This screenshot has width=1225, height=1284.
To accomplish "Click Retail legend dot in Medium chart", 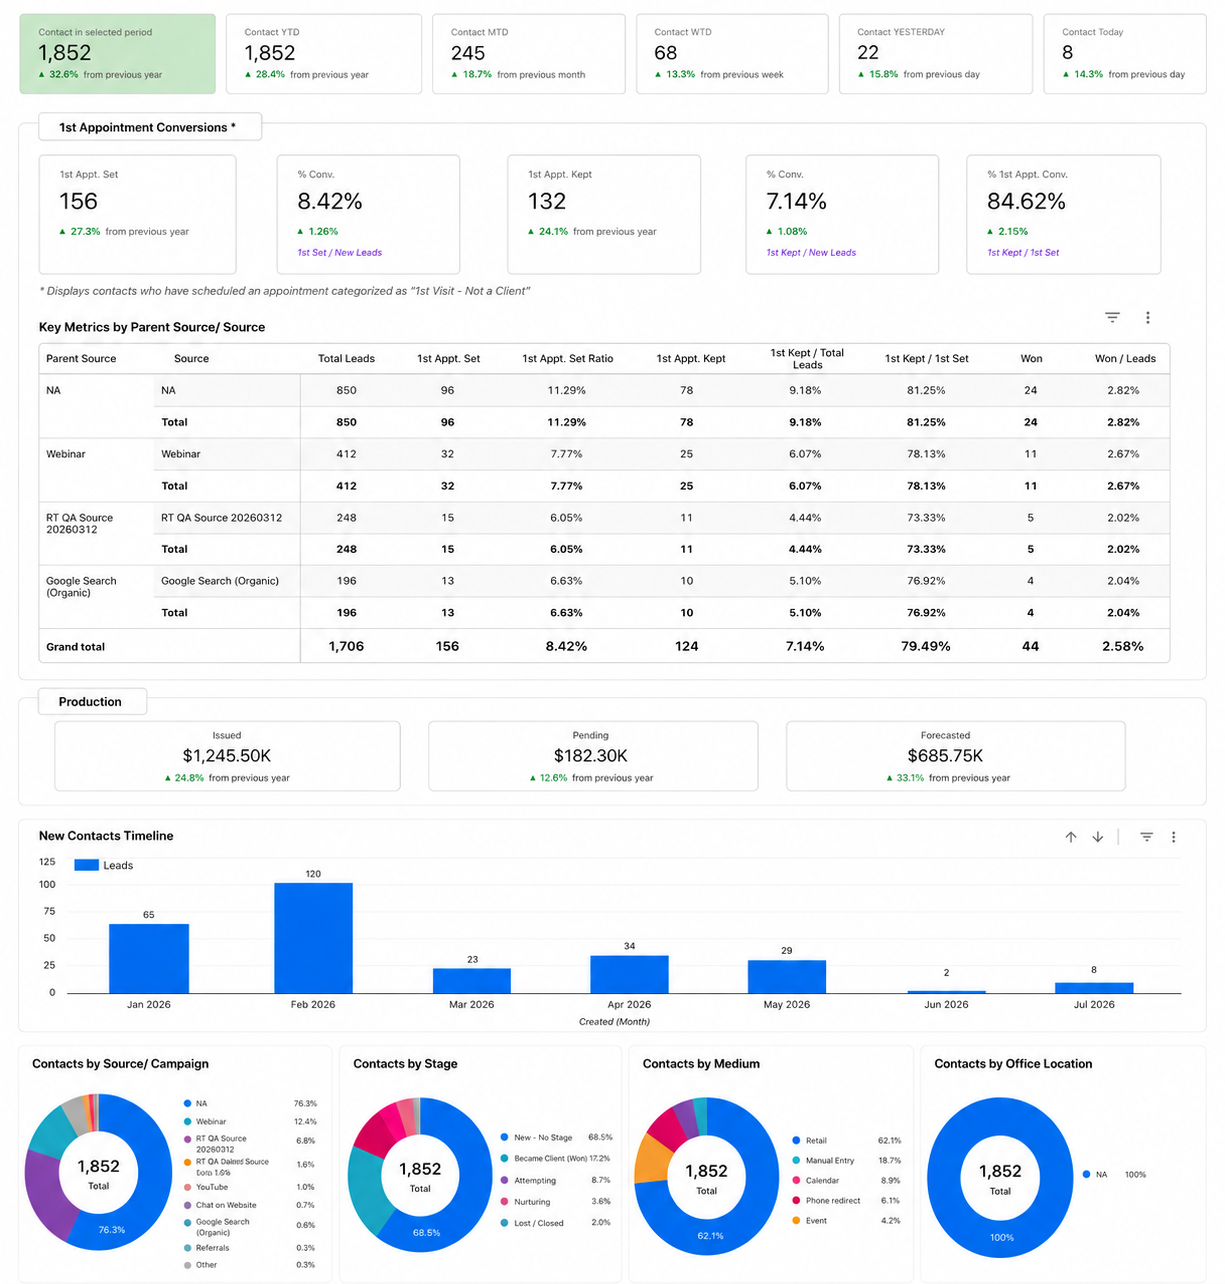I will 796,1140.
